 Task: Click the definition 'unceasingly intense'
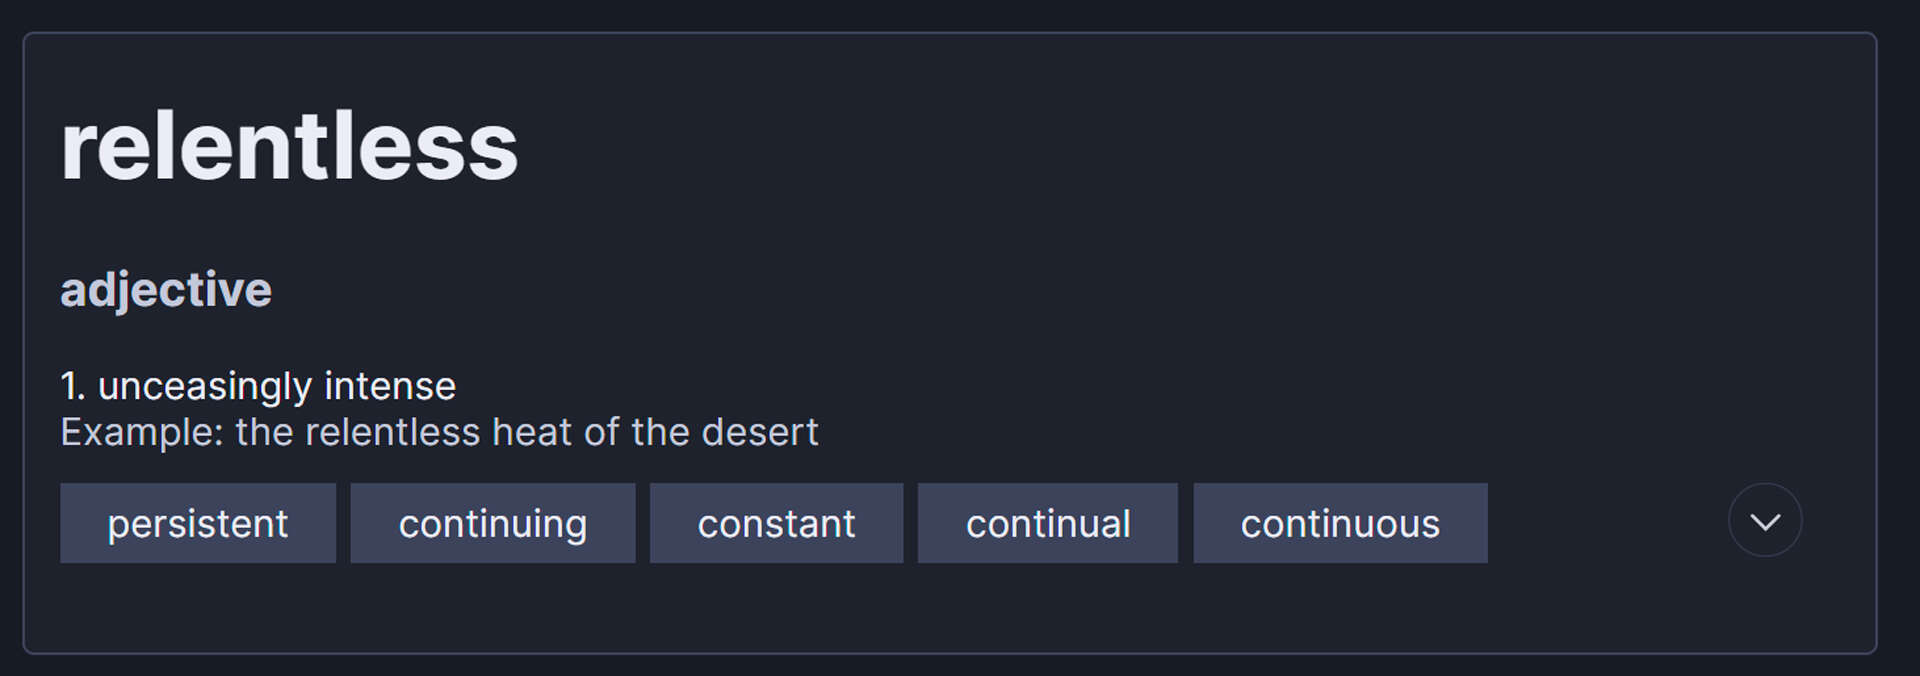tap(277, 387)
